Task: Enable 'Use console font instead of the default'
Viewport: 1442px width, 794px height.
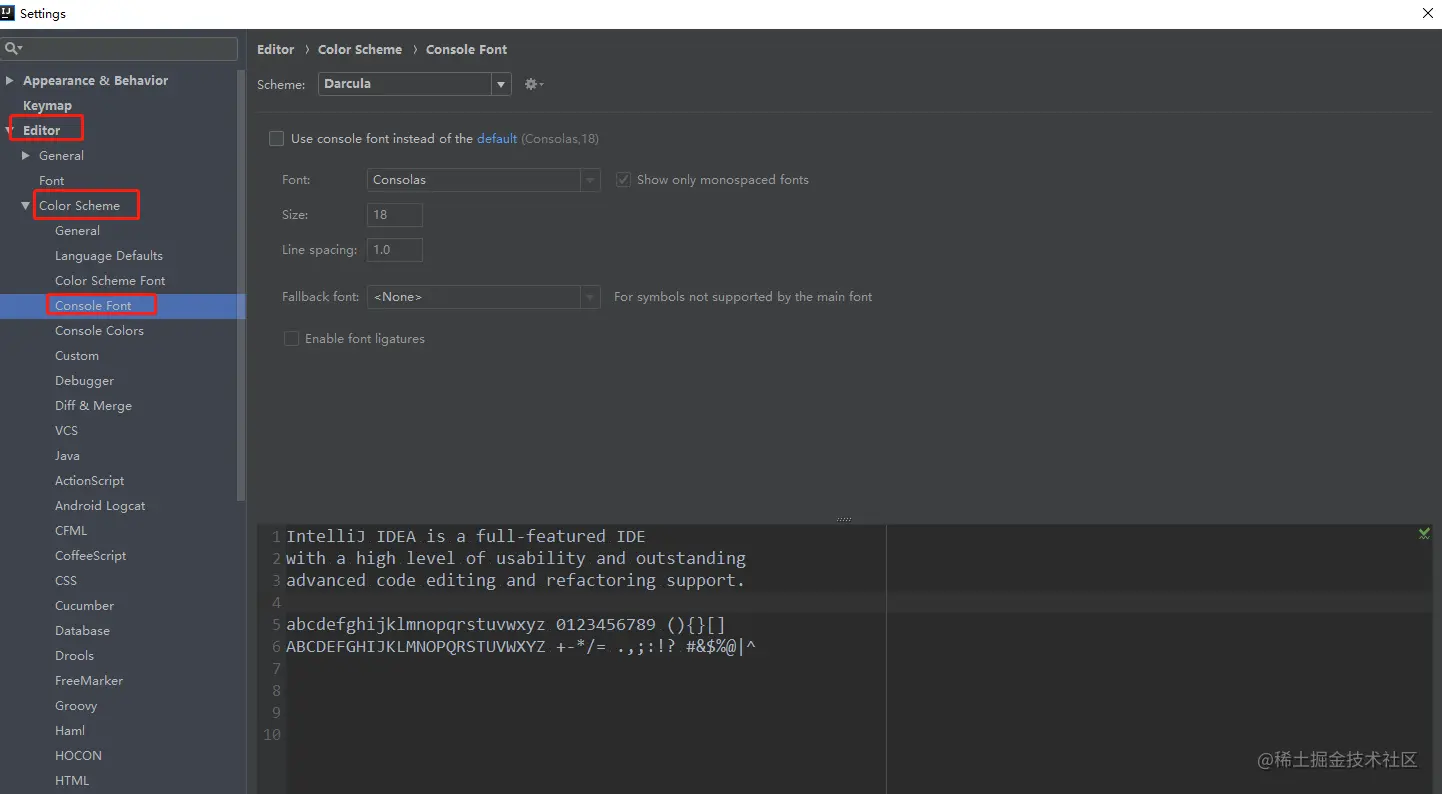Action: coord(276,139)
